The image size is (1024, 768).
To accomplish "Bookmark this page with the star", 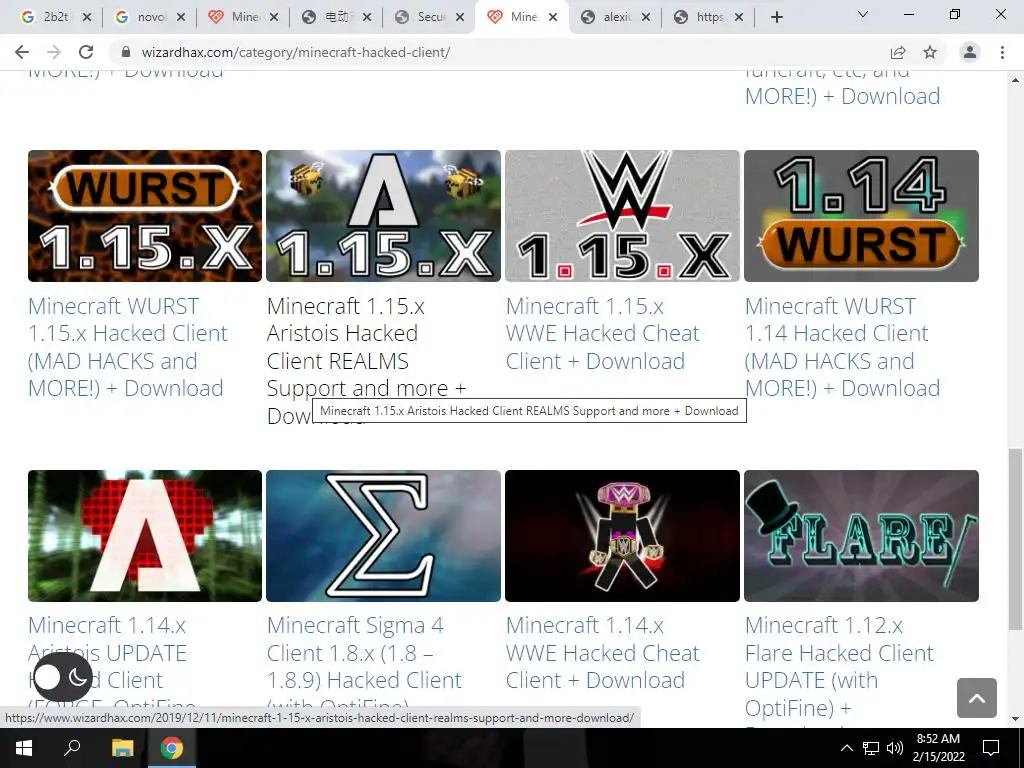I will [x=930, y=52].
